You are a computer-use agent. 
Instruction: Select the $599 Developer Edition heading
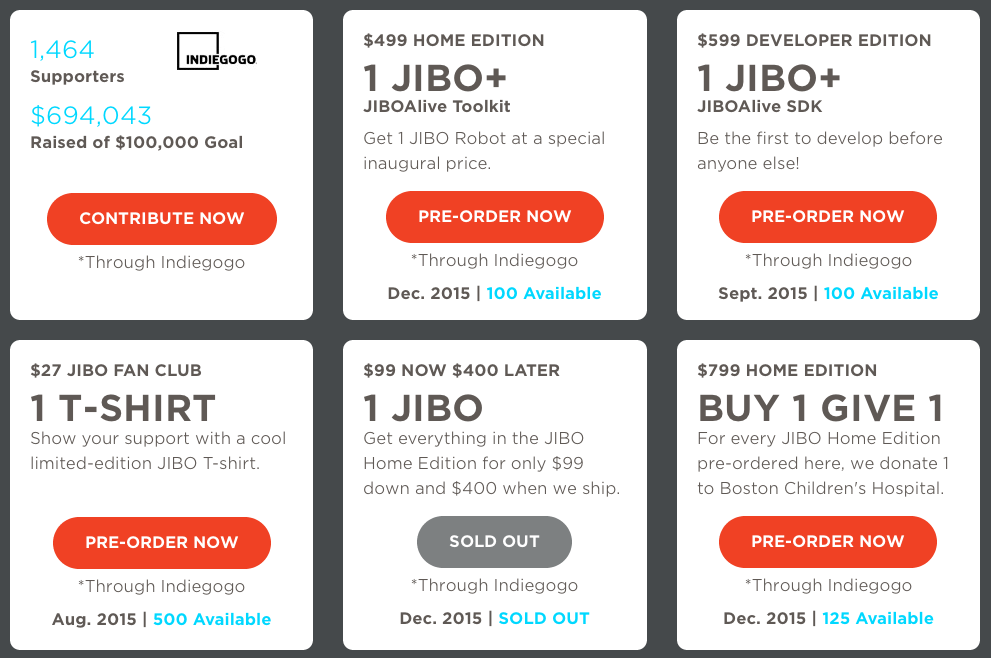pos(814,40)
